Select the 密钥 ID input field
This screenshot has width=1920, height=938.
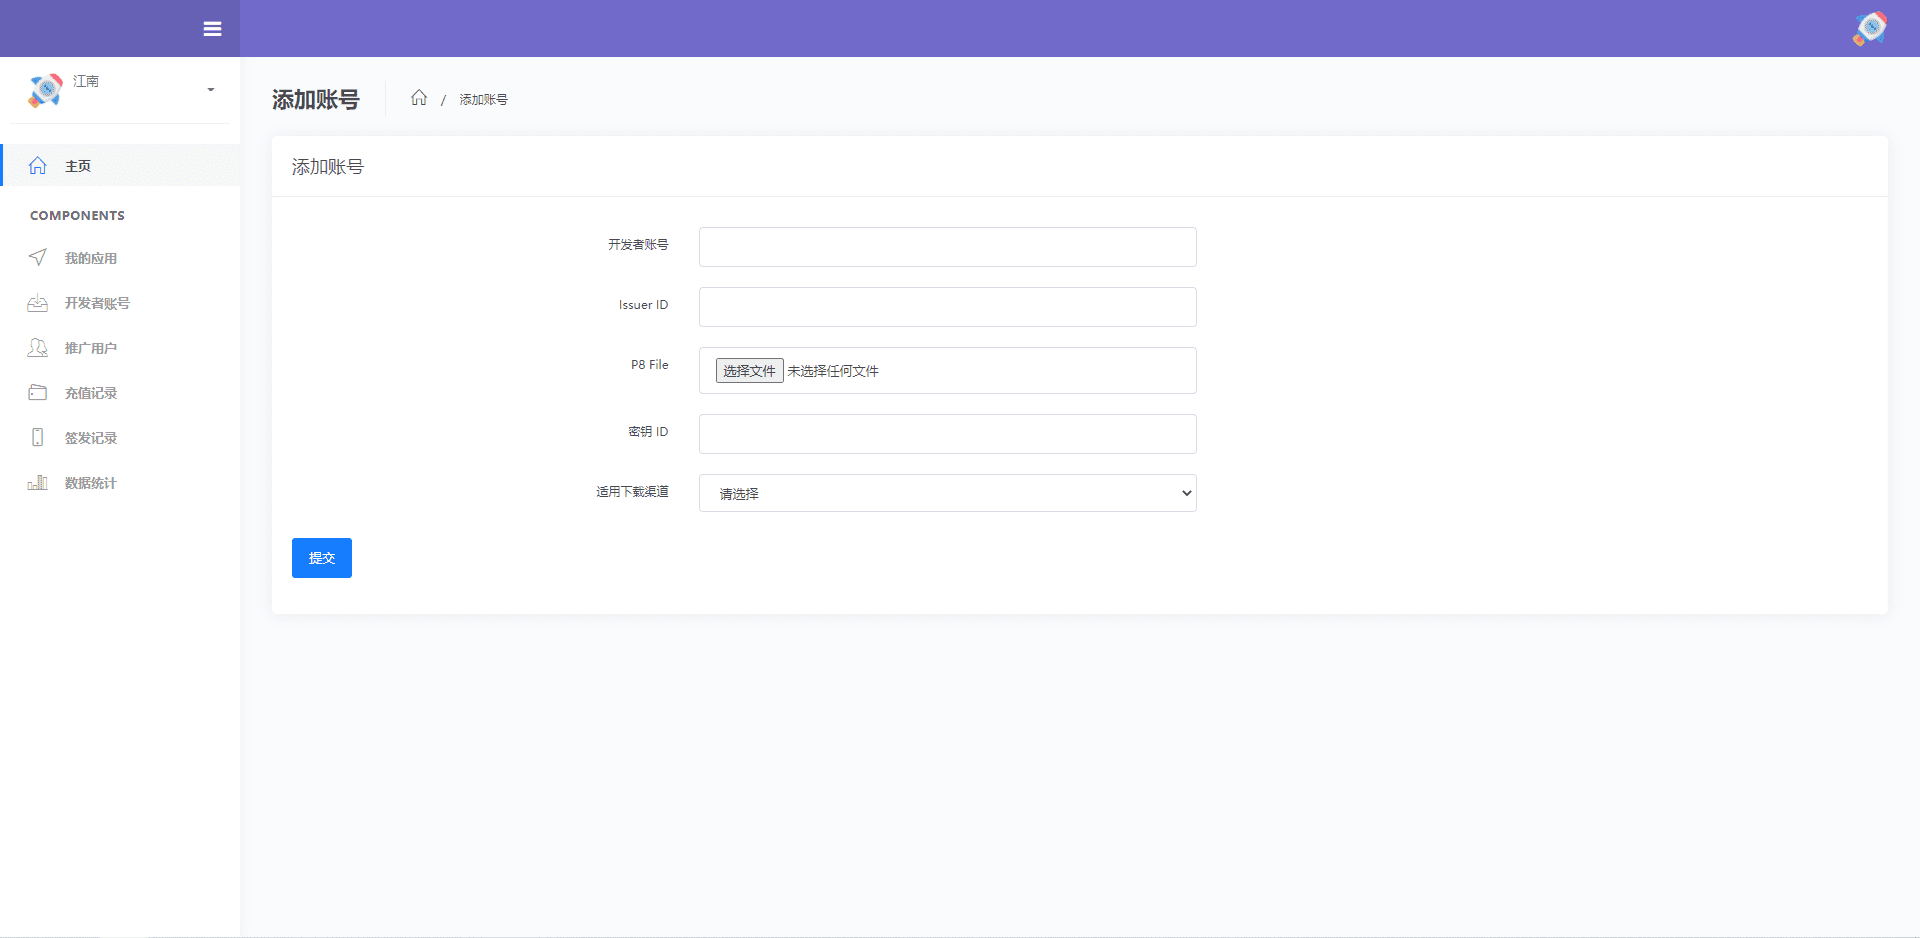coord(947,434)
